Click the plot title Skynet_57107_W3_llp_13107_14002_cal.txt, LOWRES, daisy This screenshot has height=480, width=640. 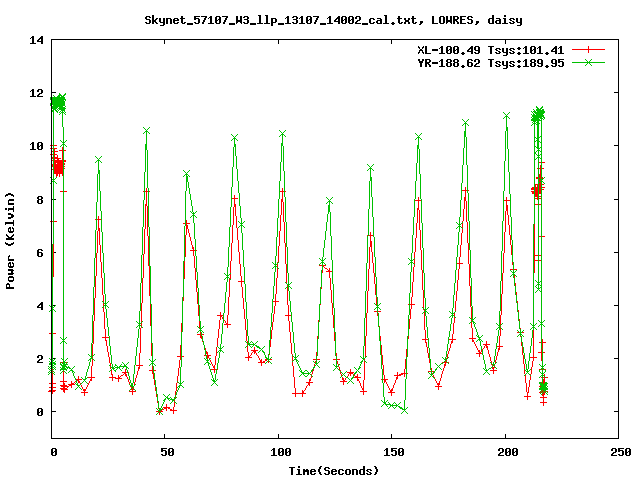333,20
